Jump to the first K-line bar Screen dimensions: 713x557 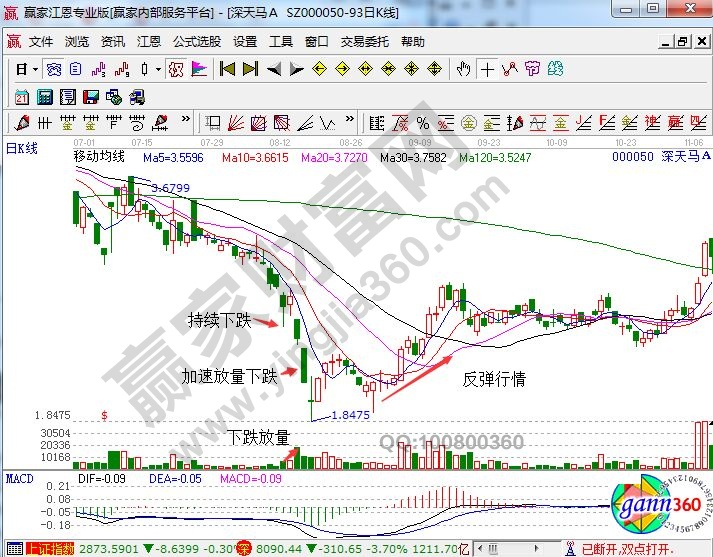[x=227, y=69]
